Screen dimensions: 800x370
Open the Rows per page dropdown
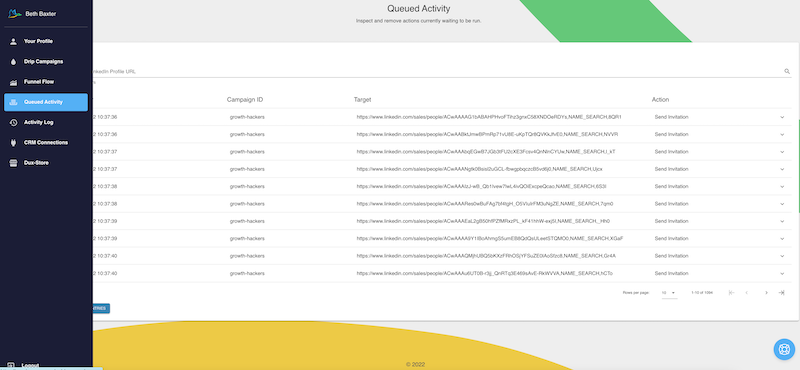(x=669, y=292)
